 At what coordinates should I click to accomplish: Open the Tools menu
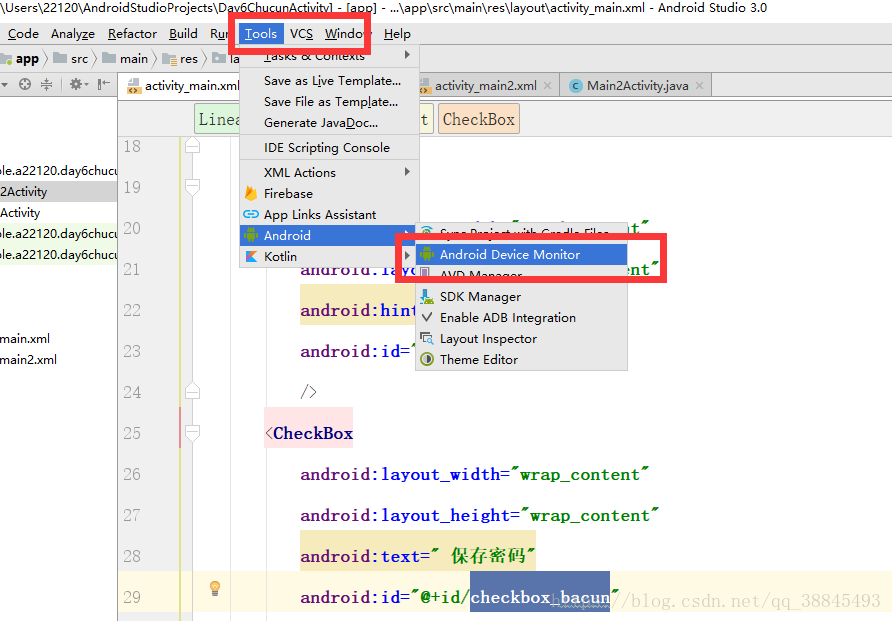coord(261,34)
